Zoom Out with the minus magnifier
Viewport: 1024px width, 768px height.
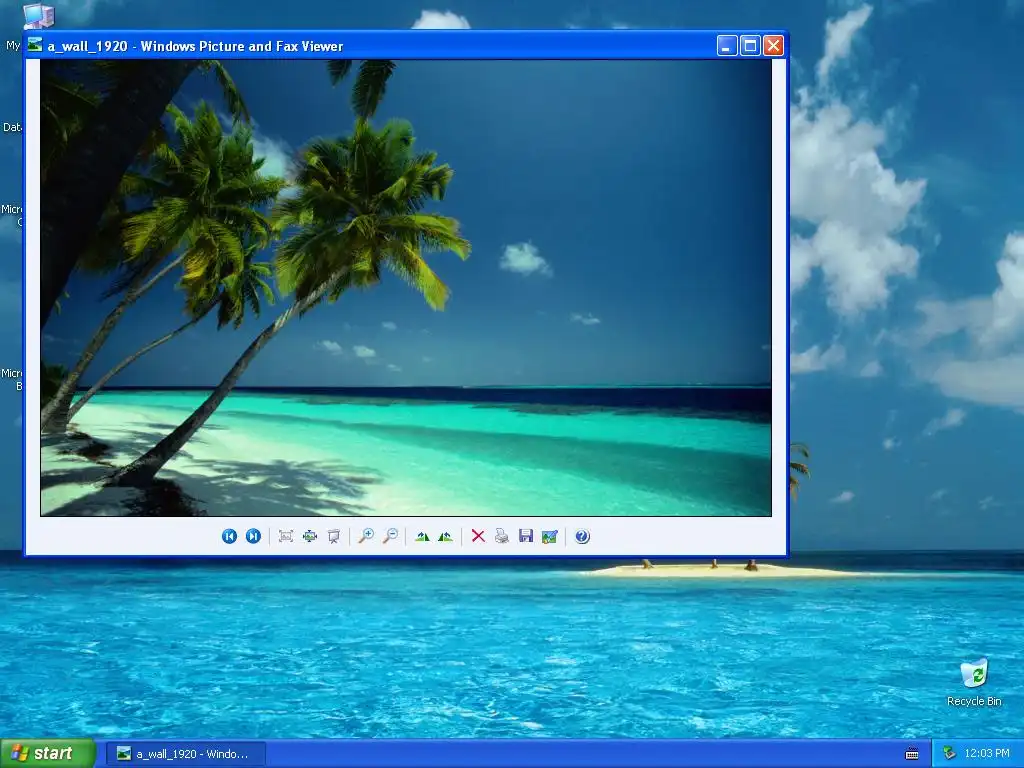(390, 536)
